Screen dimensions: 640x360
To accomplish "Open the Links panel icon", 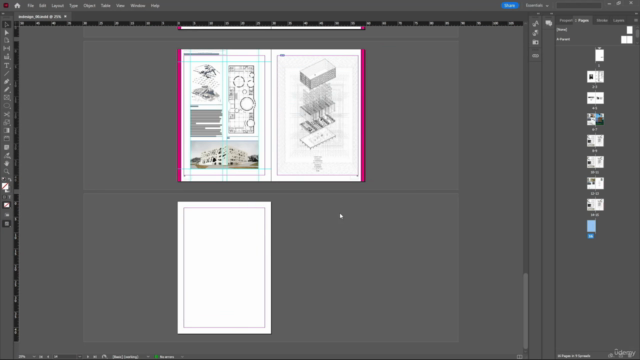I will coord(536,56).
